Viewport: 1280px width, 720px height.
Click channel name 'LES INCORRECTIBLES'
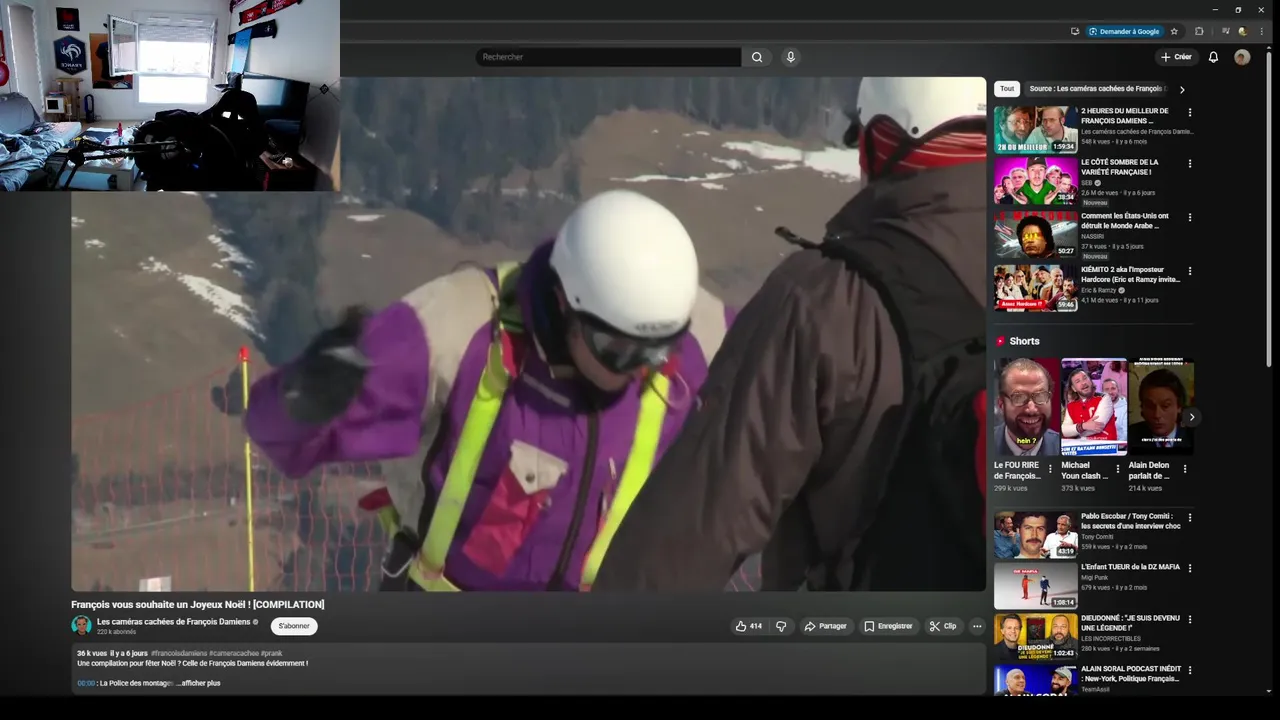1111,638
